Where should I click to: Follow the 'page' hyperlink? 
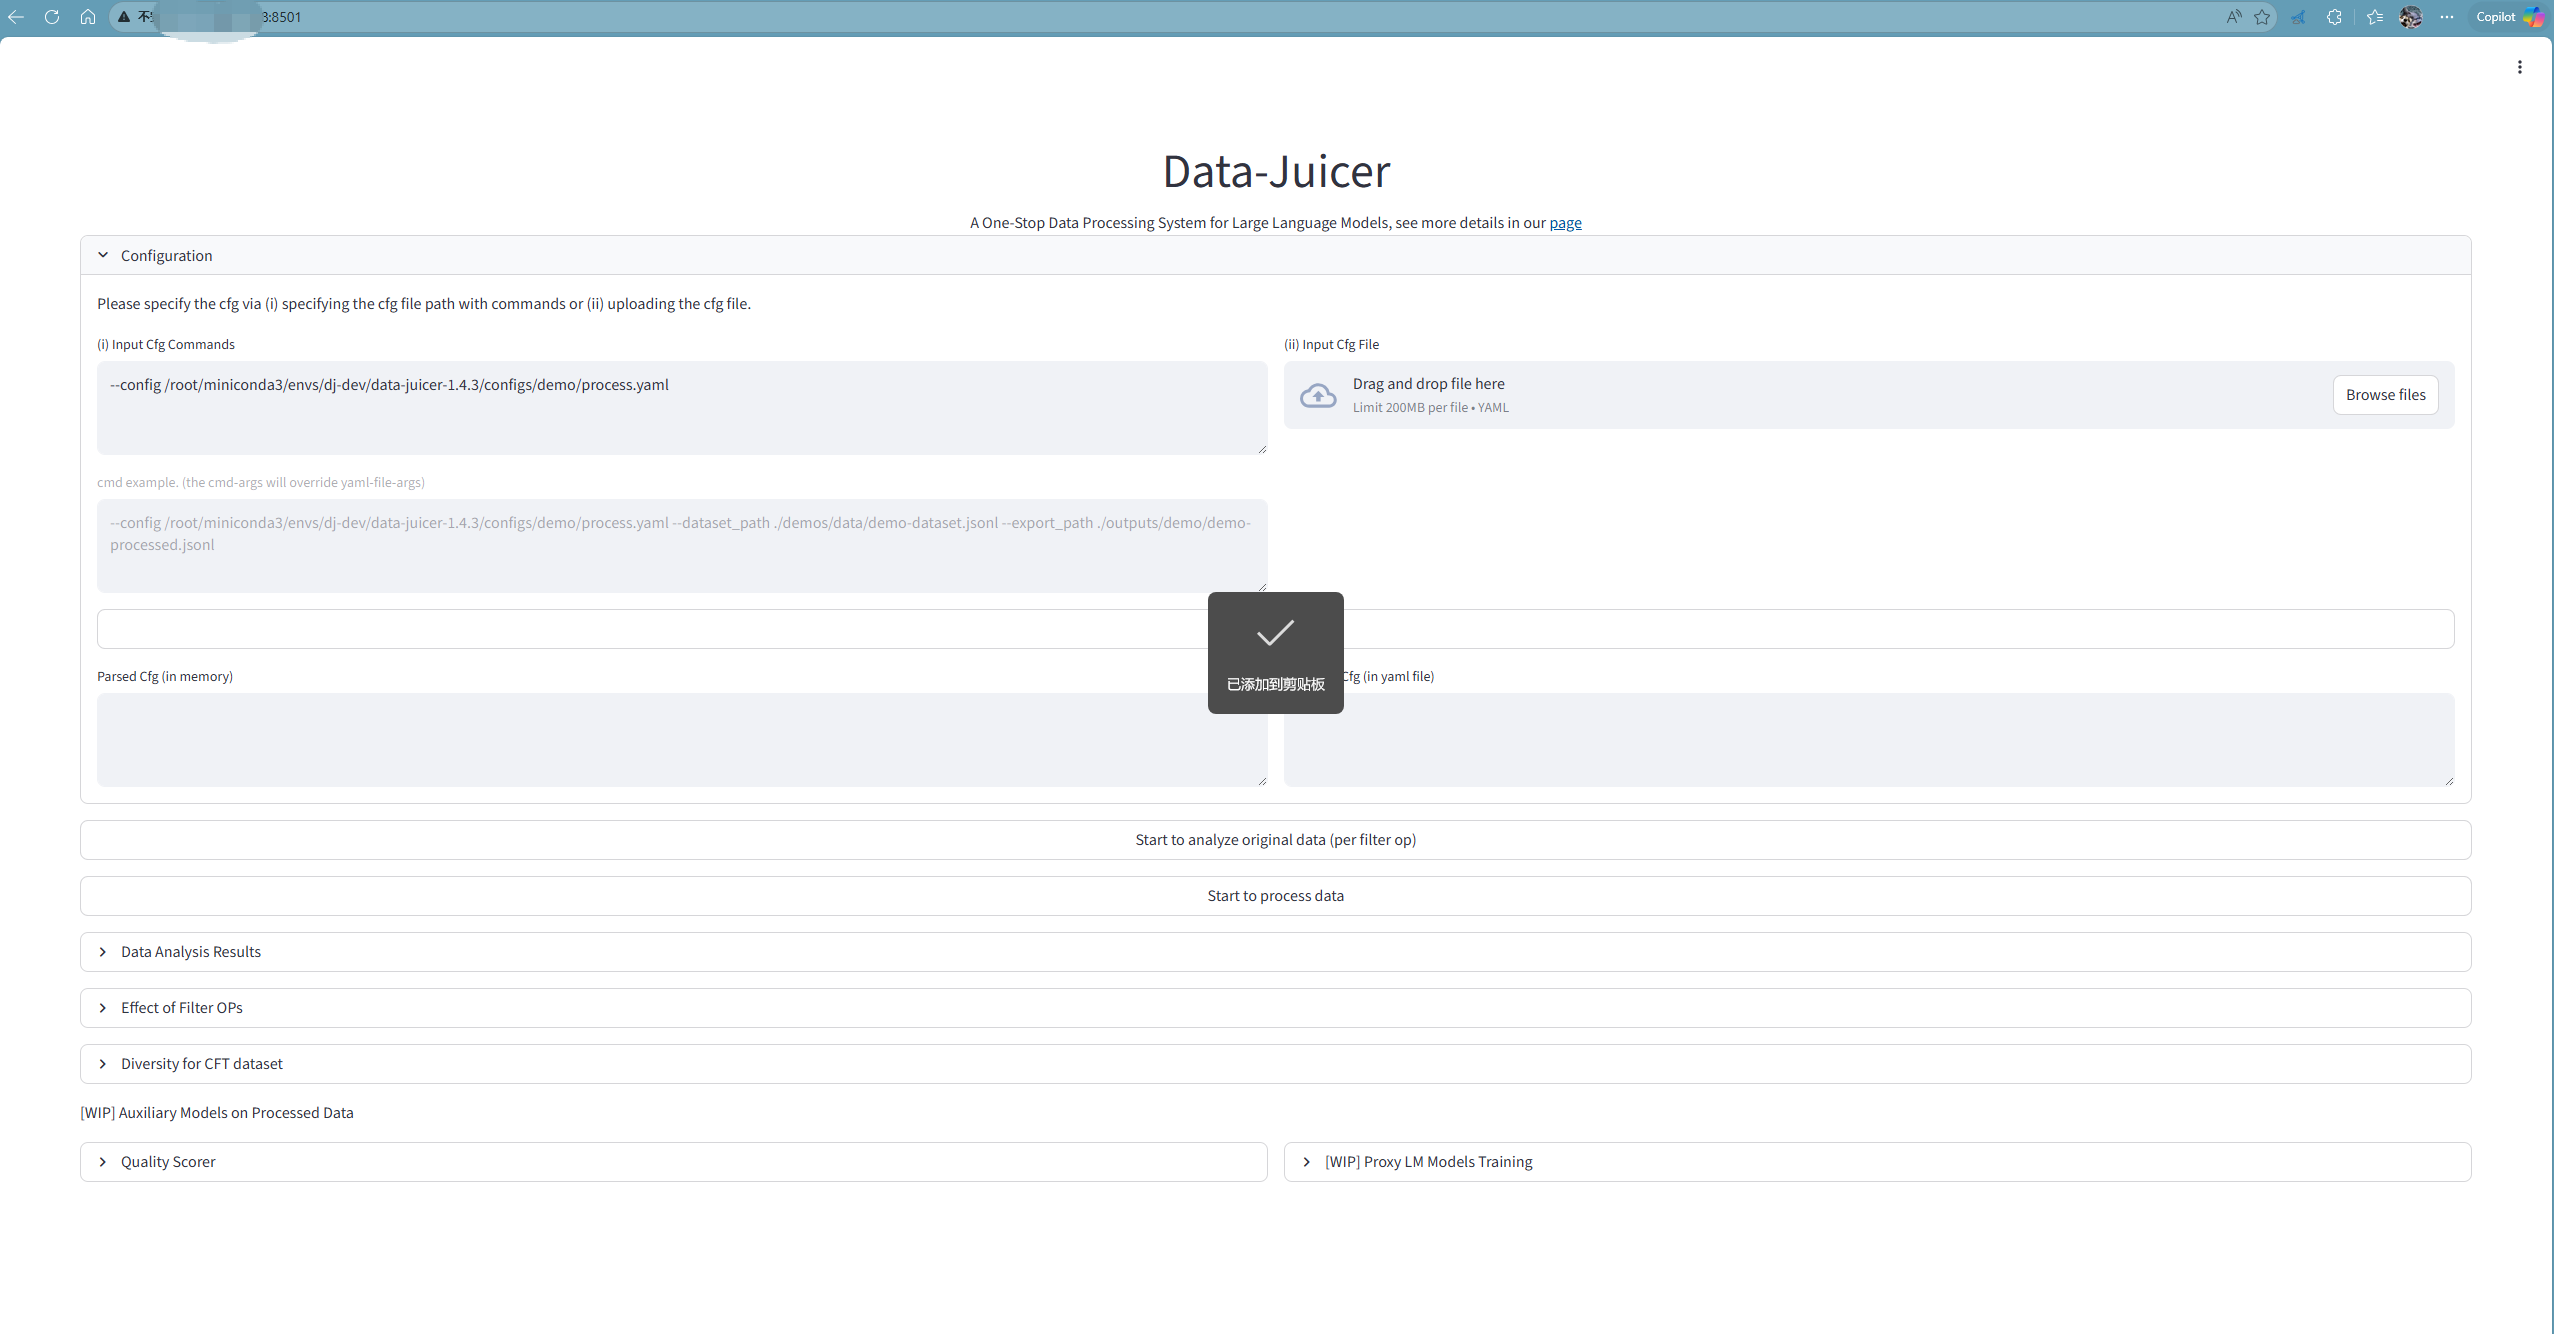click(1565, 223)
